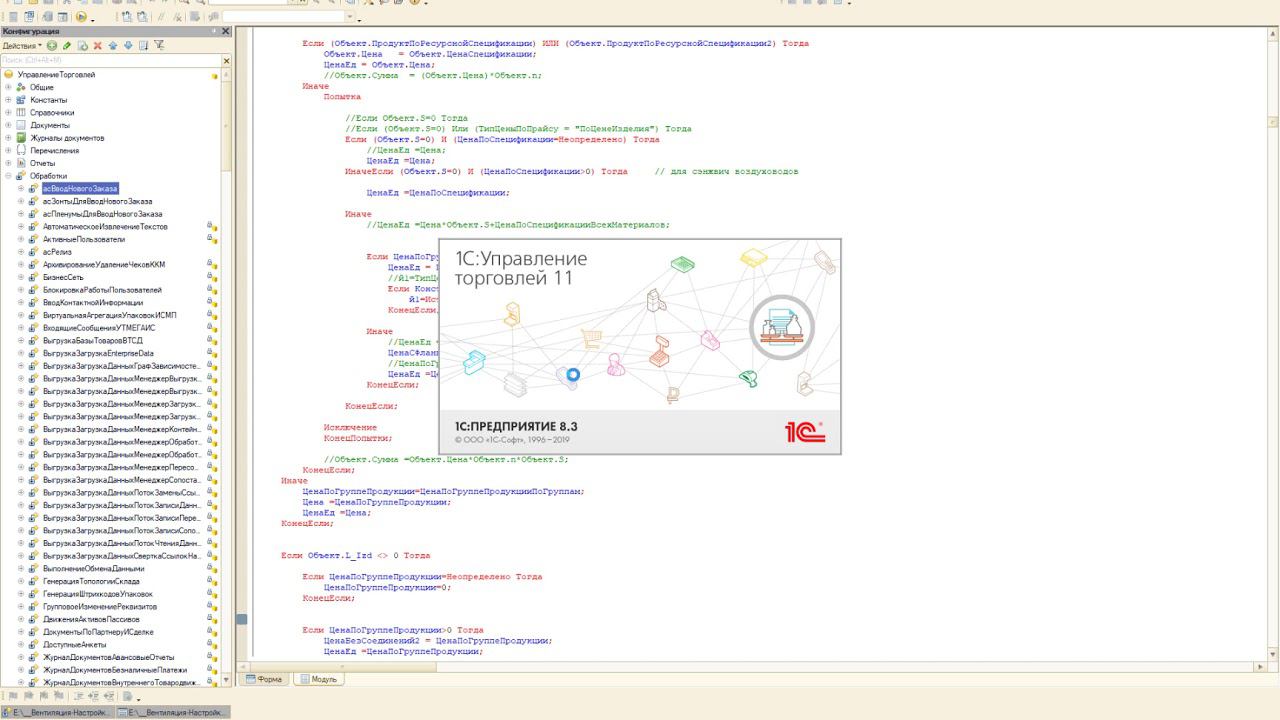
Task: Click the blue Move Down arrow icon
Action: coord(128,46)
